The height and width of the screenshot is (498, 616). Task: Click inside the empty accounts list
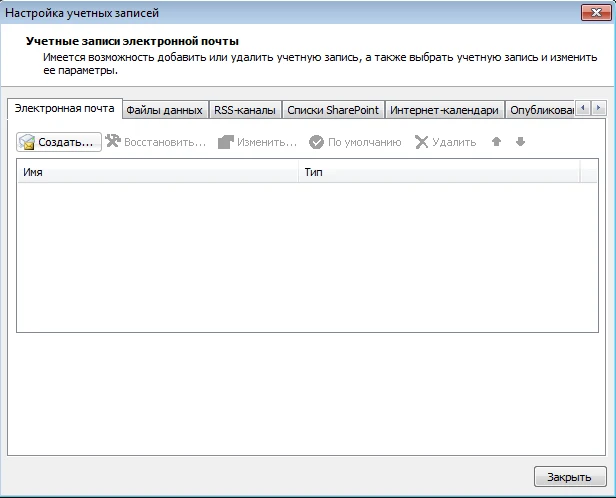click(300, 255)
